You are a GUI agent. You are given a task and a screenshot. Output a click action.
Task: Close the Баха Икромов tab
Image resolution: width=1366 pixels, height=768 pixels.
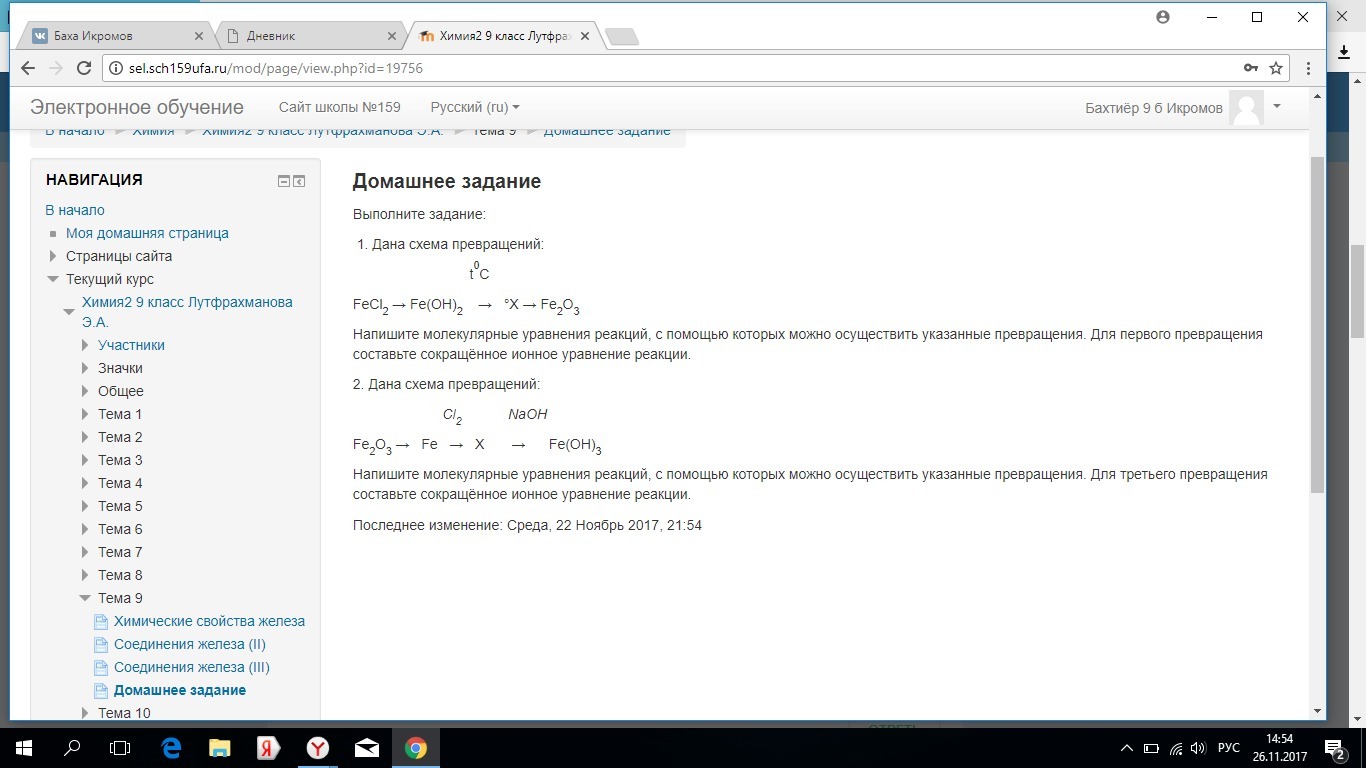(198, 36)
